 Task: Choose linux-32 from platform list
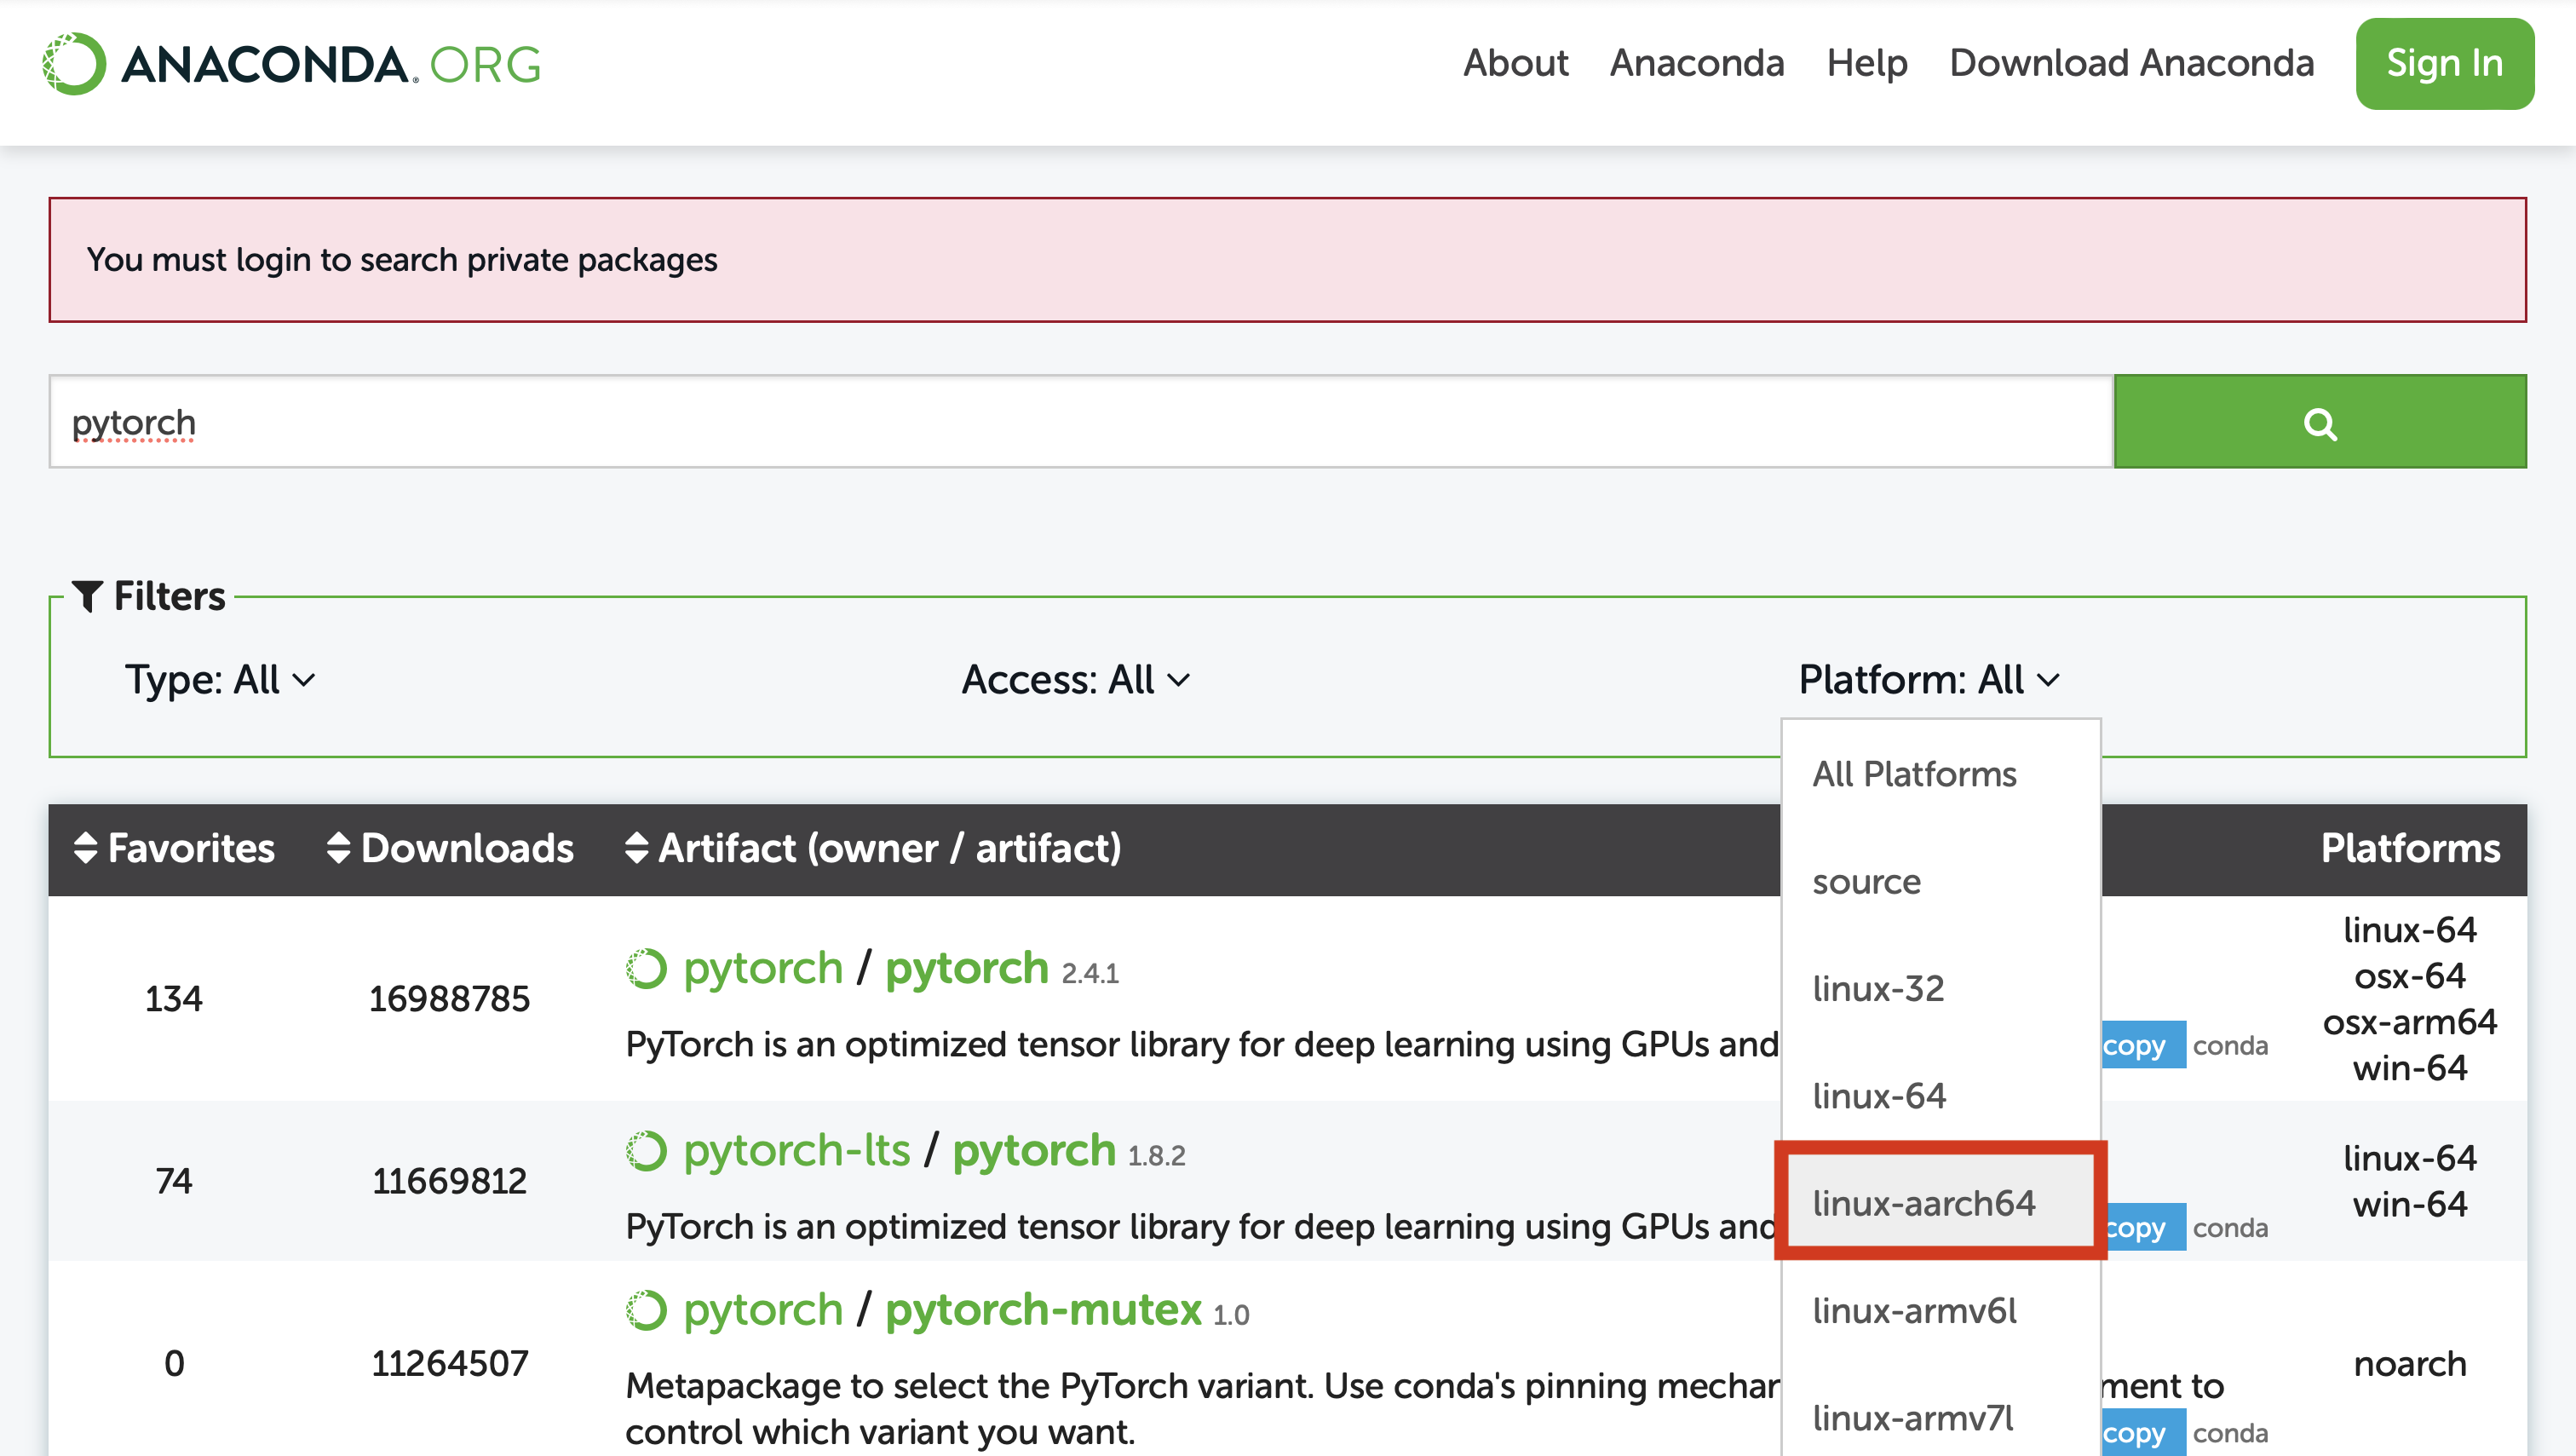1940,988
